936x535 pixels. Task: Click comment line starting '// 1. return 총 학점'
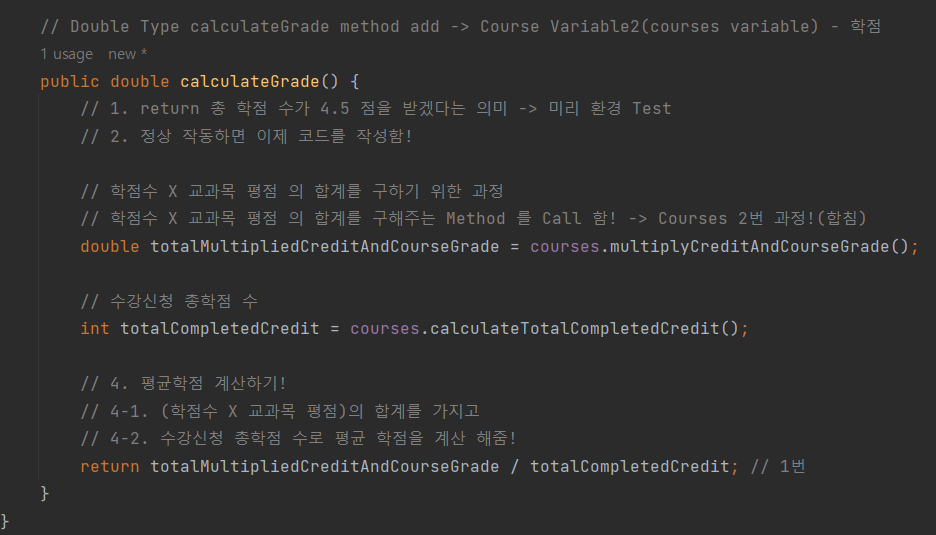click(x=376, y=109)
